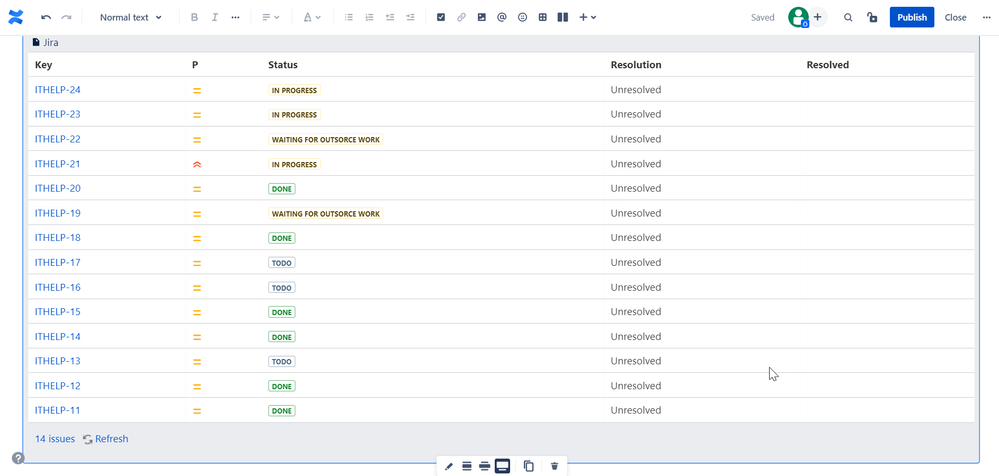Viewport: 999px width, 476px height.
Task: Open issue ITHELP-19
Action: 57,213
